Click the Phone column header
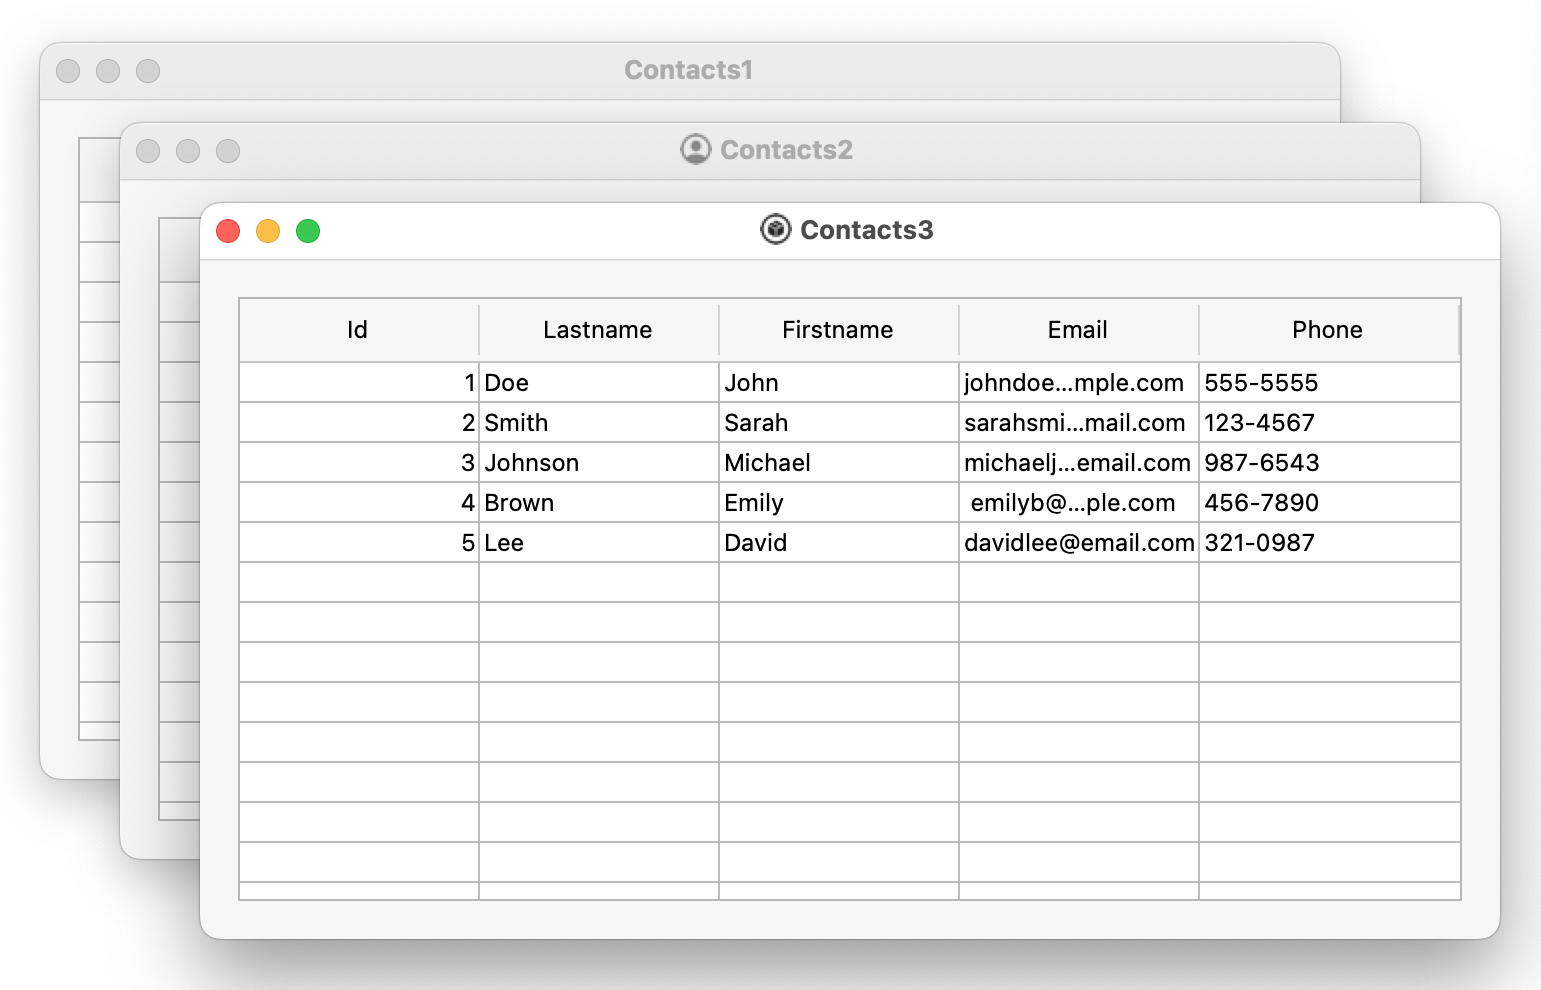 1327,330
